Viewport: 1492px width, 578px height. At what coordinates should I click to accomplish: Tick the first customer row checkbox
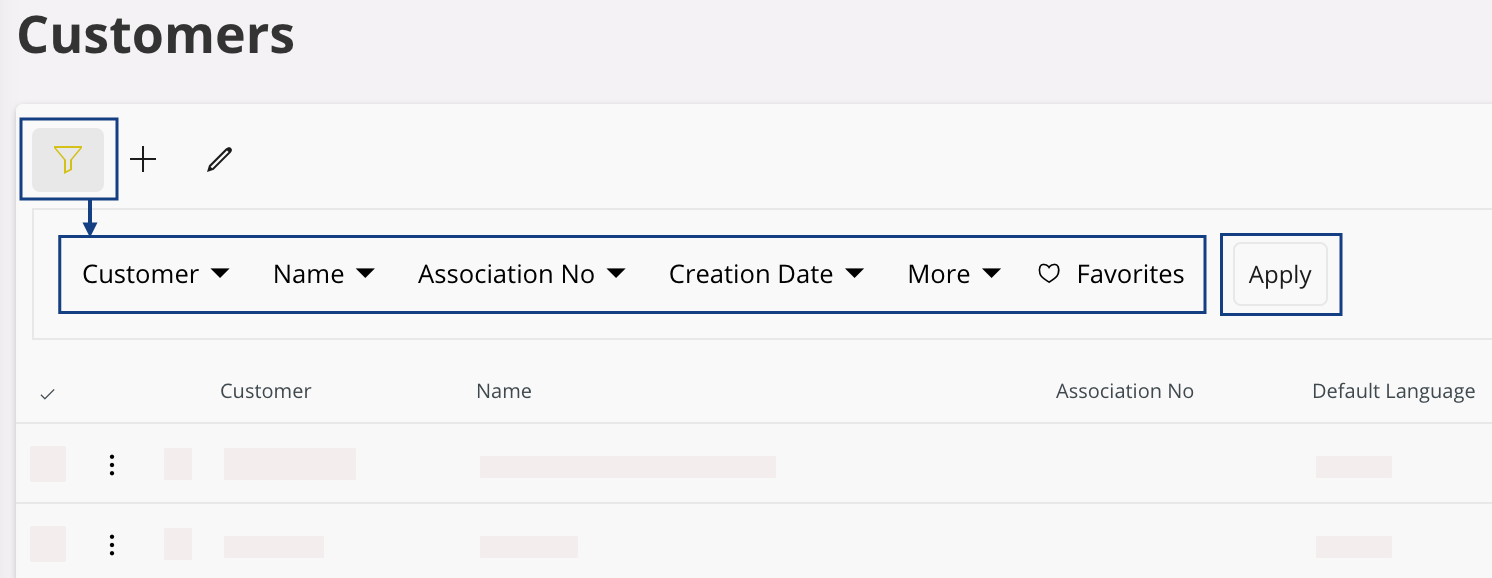tap(48, 464)
